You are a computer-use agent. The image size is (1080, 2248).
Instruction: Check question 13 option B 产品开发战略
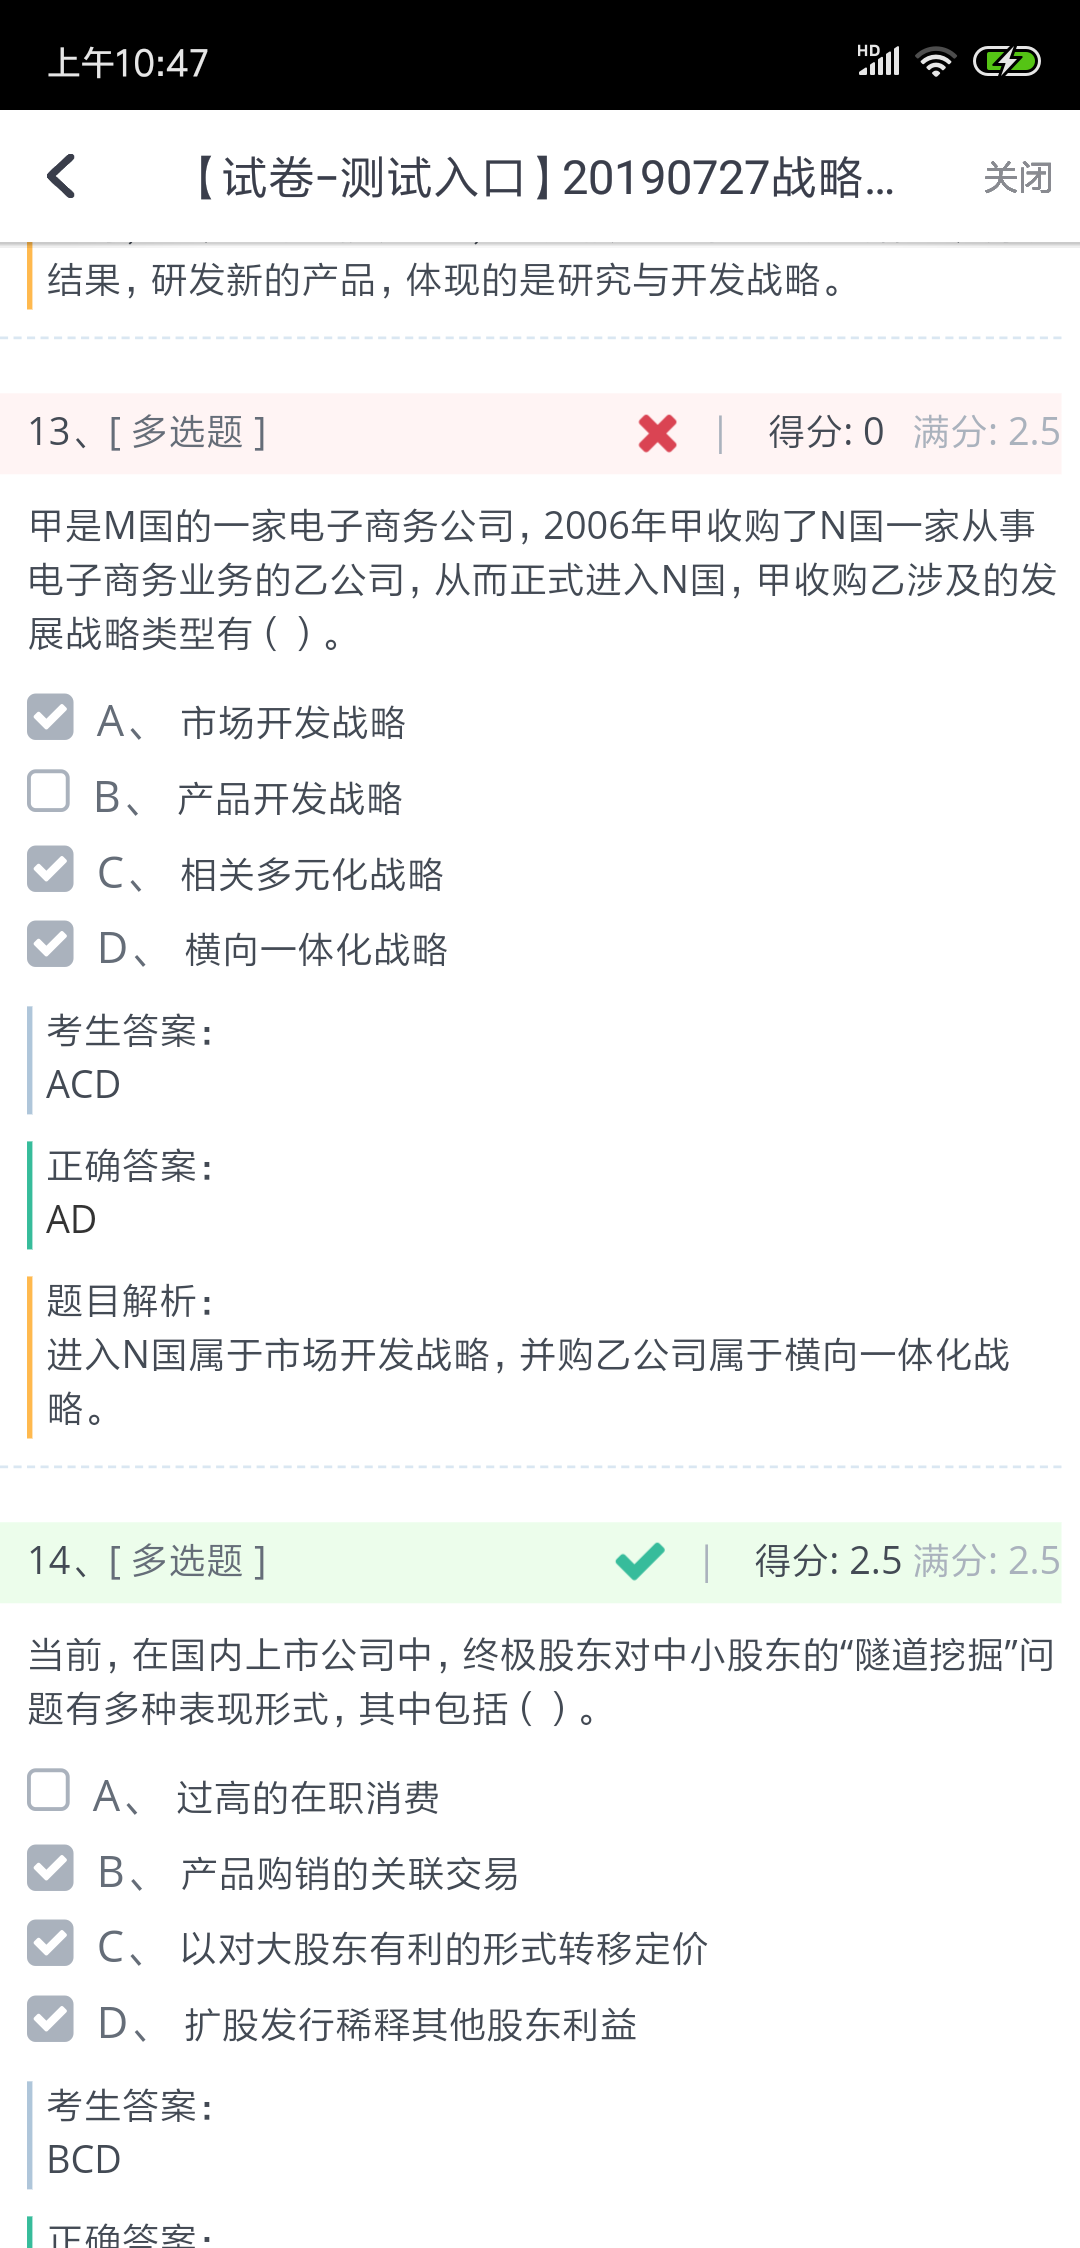pyautogui.click(x=49, y=792)
